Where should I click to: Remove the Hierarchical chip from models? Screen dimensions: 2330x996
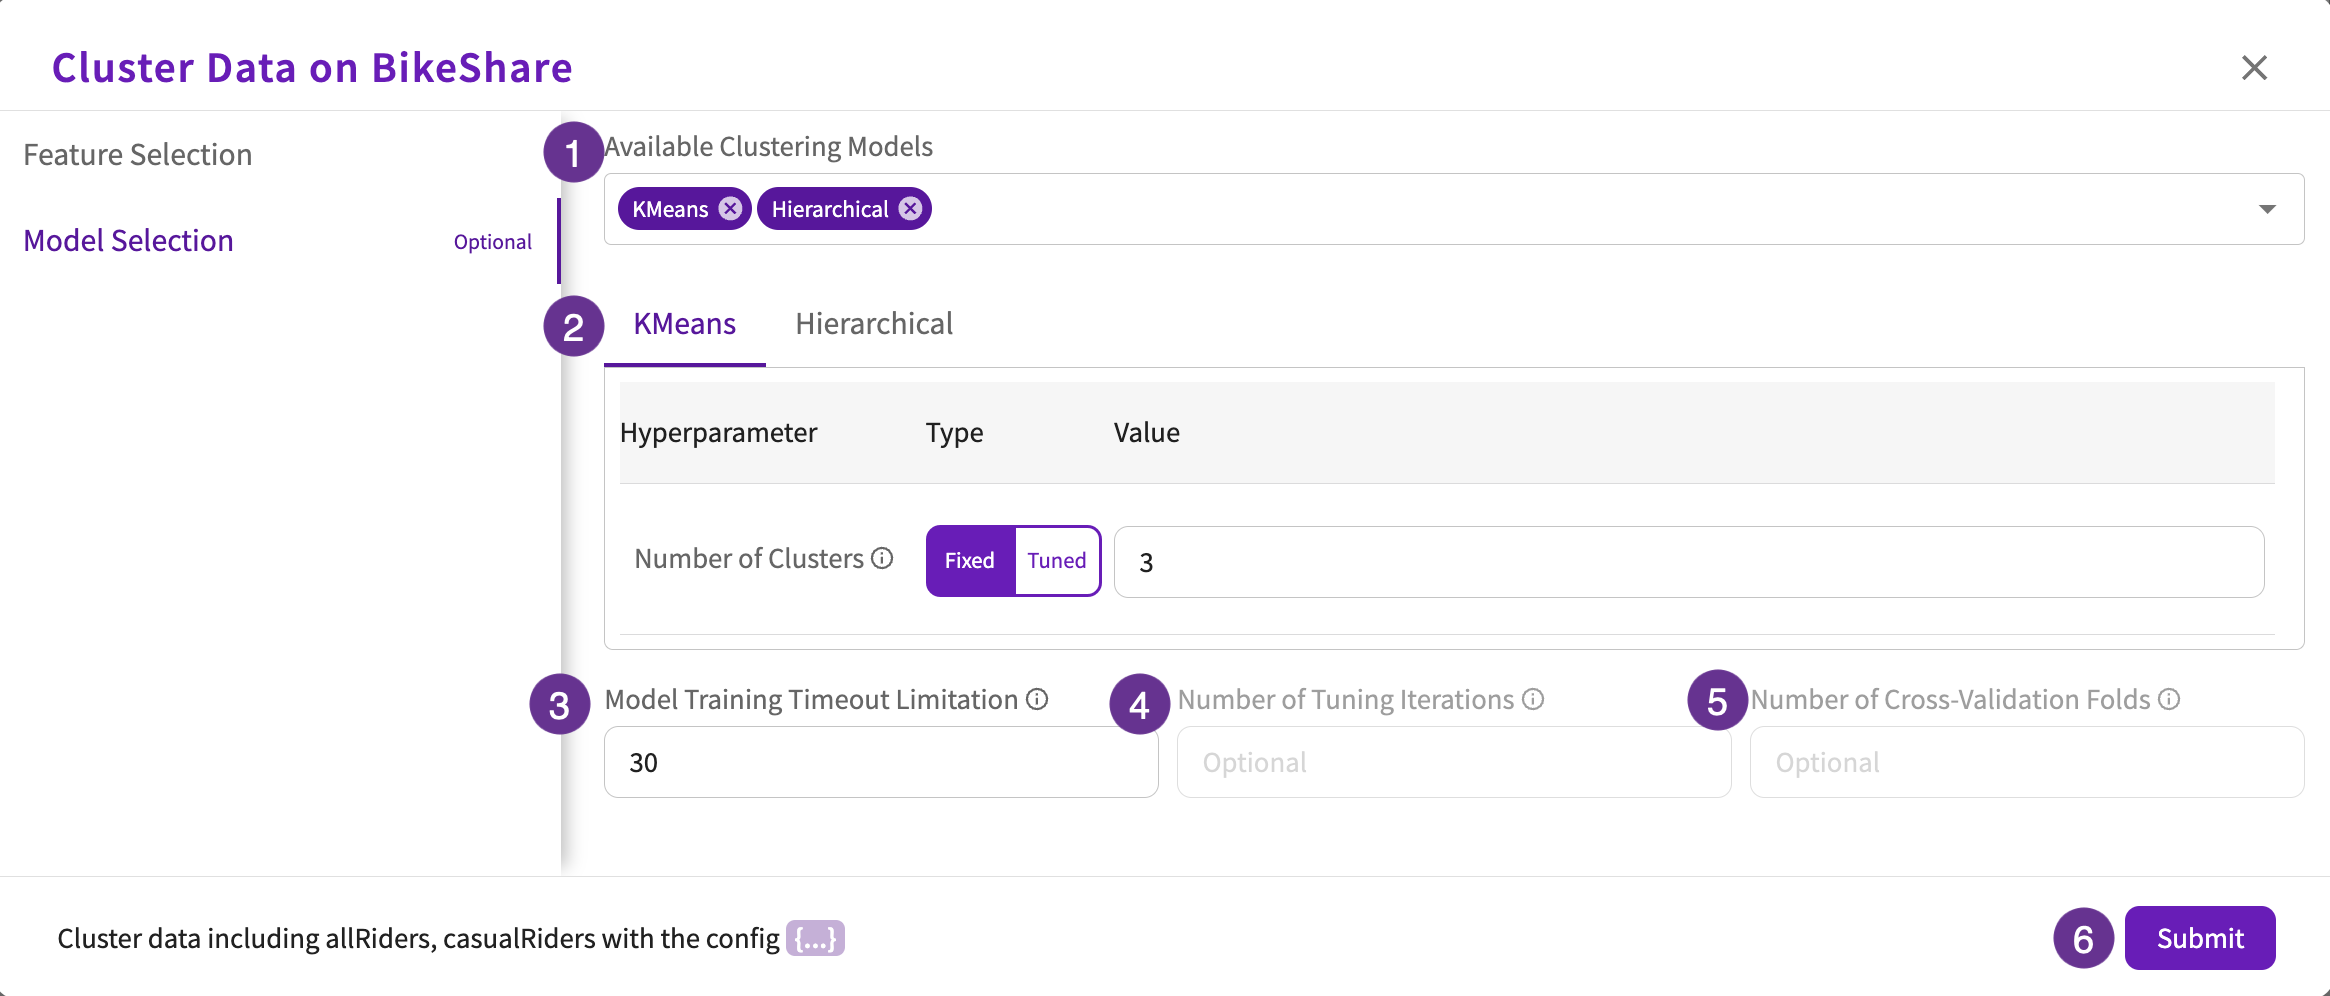pyautogui.click(x=910, y=208)
